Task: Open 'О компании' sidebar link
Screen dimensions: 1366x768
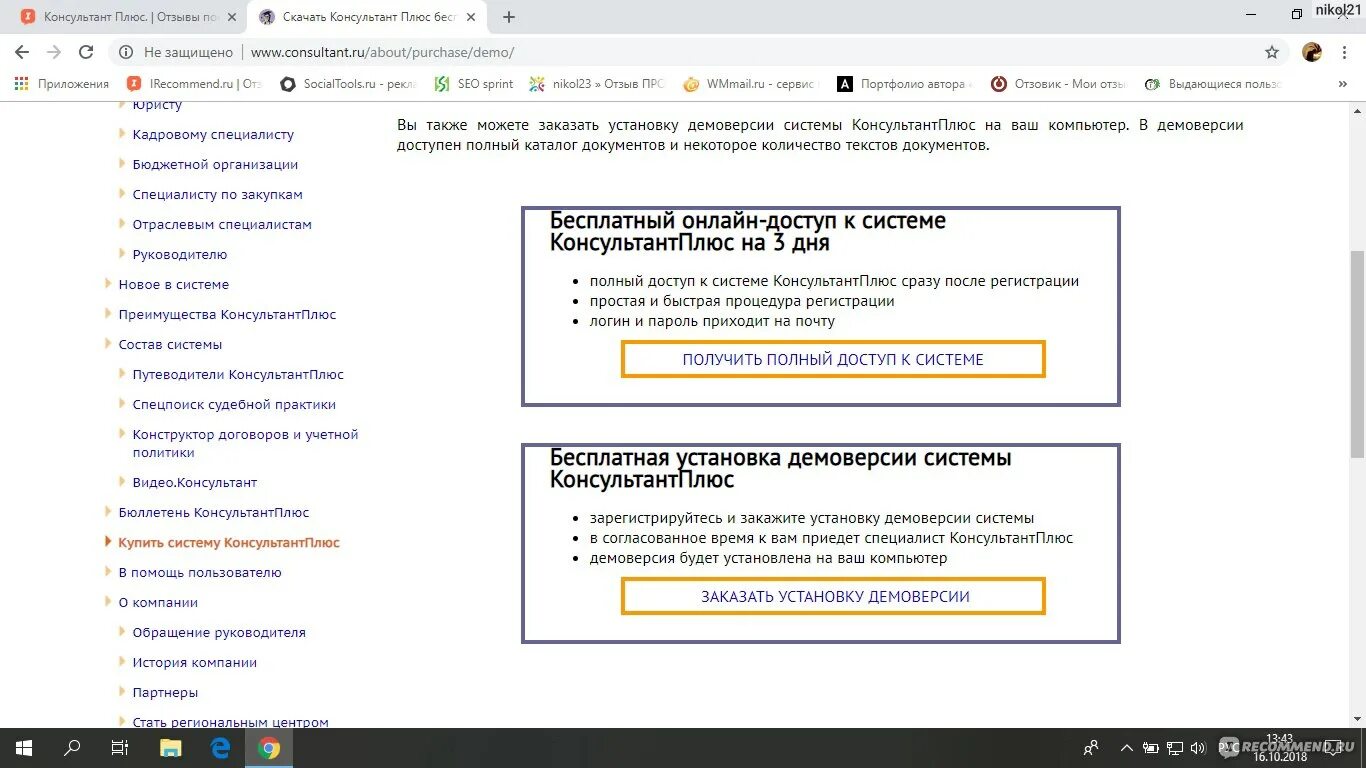Action: pos(158,602)
